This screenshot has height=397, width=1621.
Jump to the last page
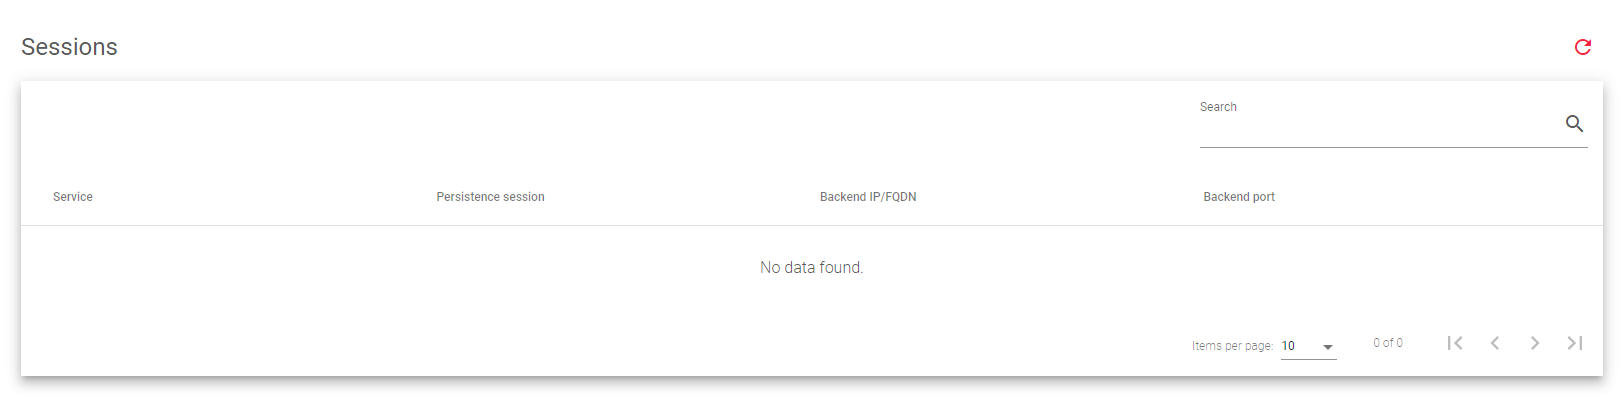click(1575, 343)
